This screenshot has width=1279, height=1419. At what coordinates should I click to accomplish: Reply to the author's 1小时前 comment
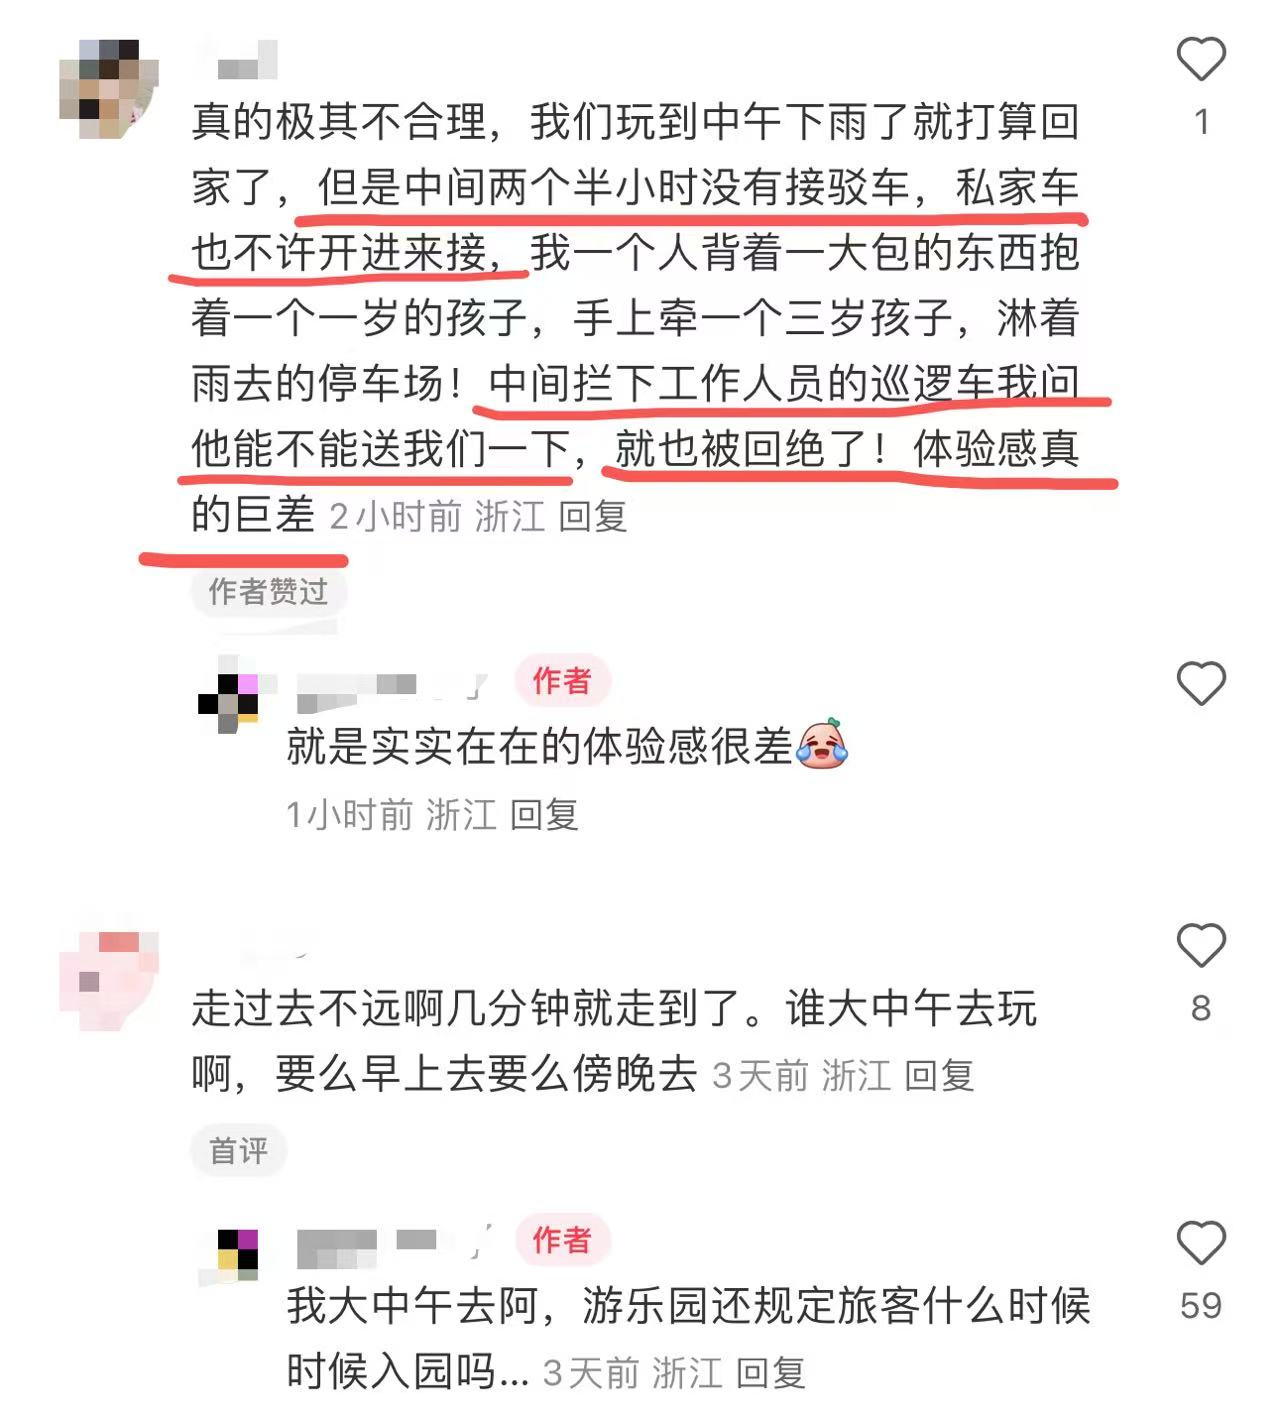(x=544, y=815)
